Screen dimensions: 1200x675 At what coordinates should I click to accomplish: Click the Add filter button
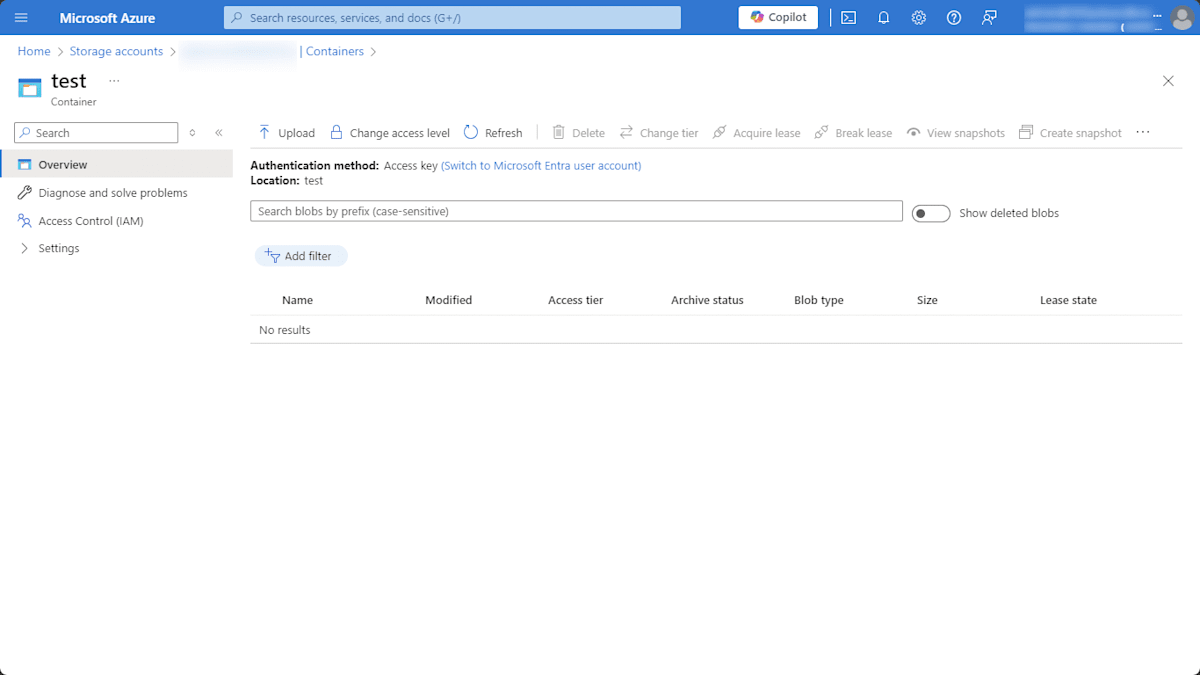[x=301, y=256]
